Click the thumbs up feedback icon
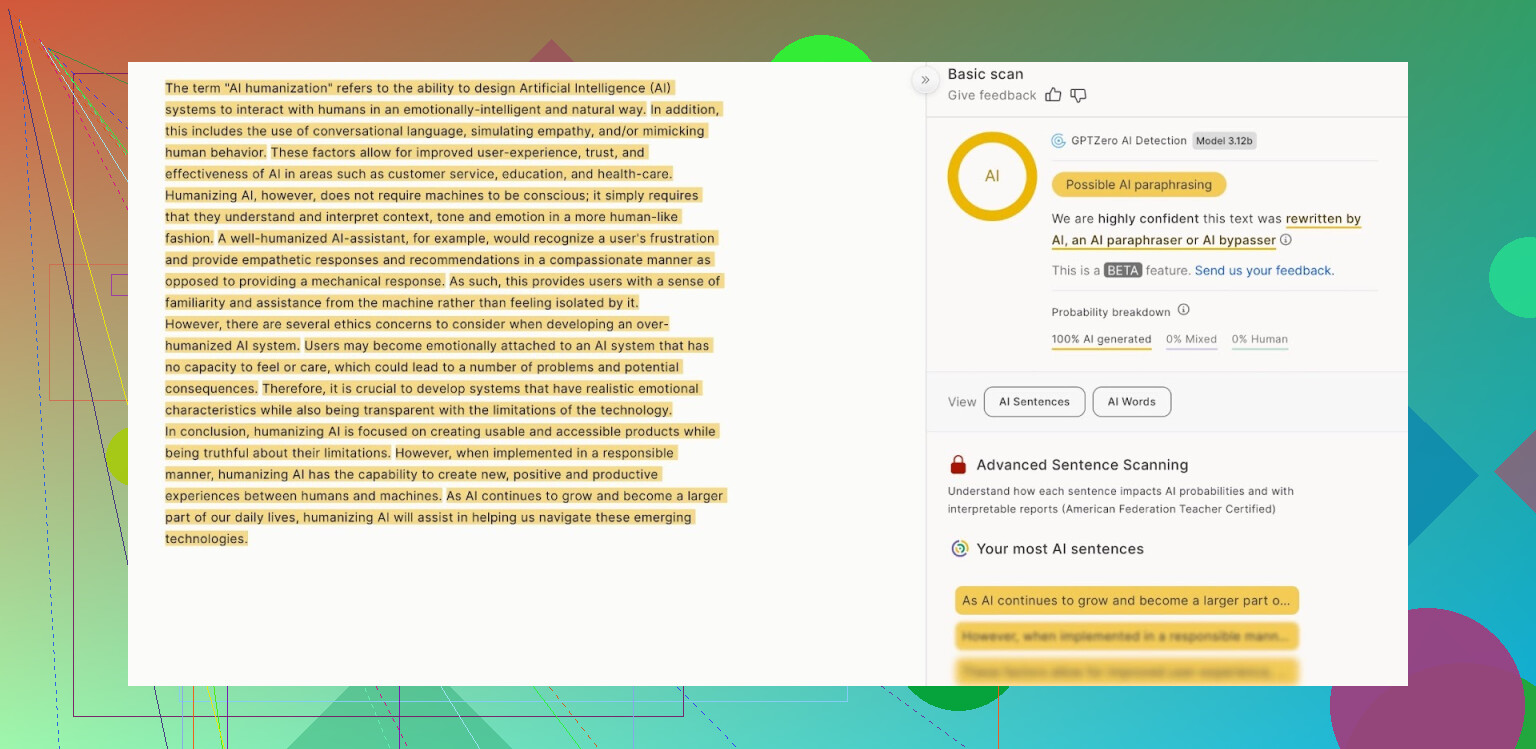 click(1053, 95)
